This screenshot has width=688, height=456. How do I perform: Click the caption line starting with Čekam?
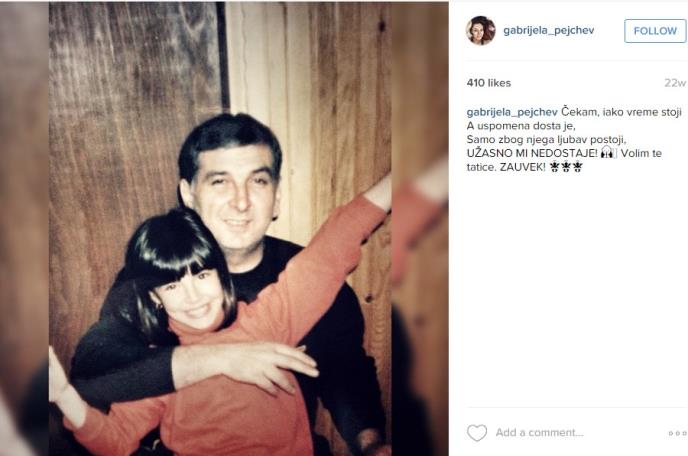click(621, 112)
